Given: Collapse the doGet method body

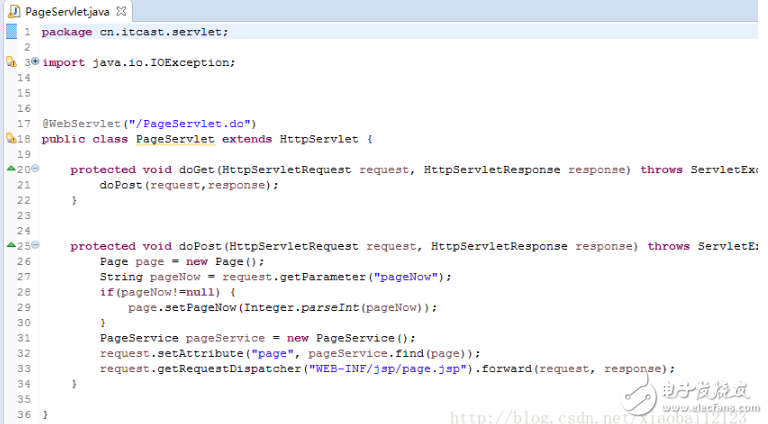Looking at the screenshot, I should (x=35, y=169).
